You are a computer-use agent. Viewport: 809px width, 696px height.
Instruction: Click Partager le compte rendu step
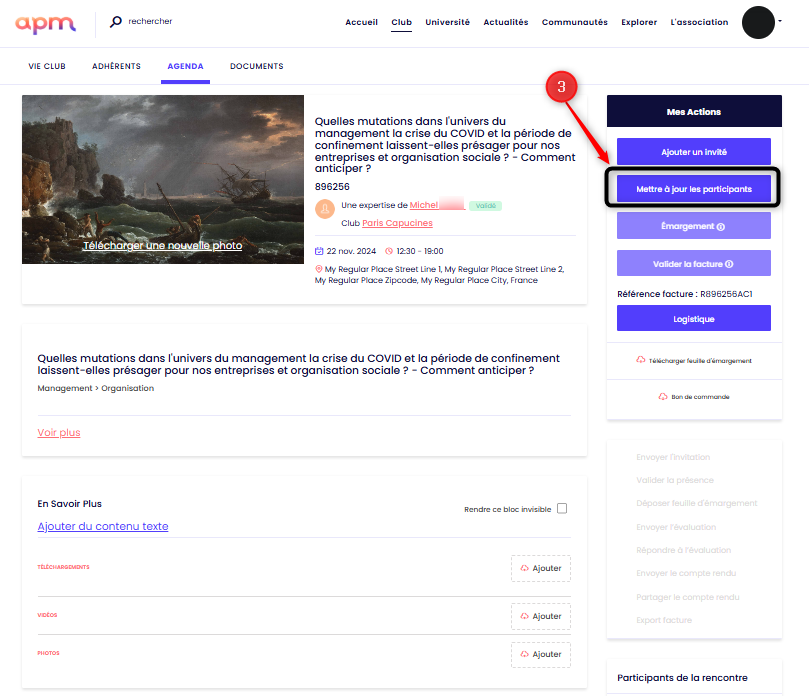688,597
